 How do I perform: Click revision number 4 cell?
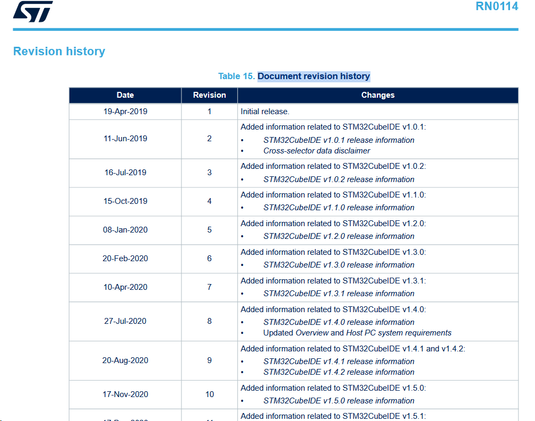[209, 201]
